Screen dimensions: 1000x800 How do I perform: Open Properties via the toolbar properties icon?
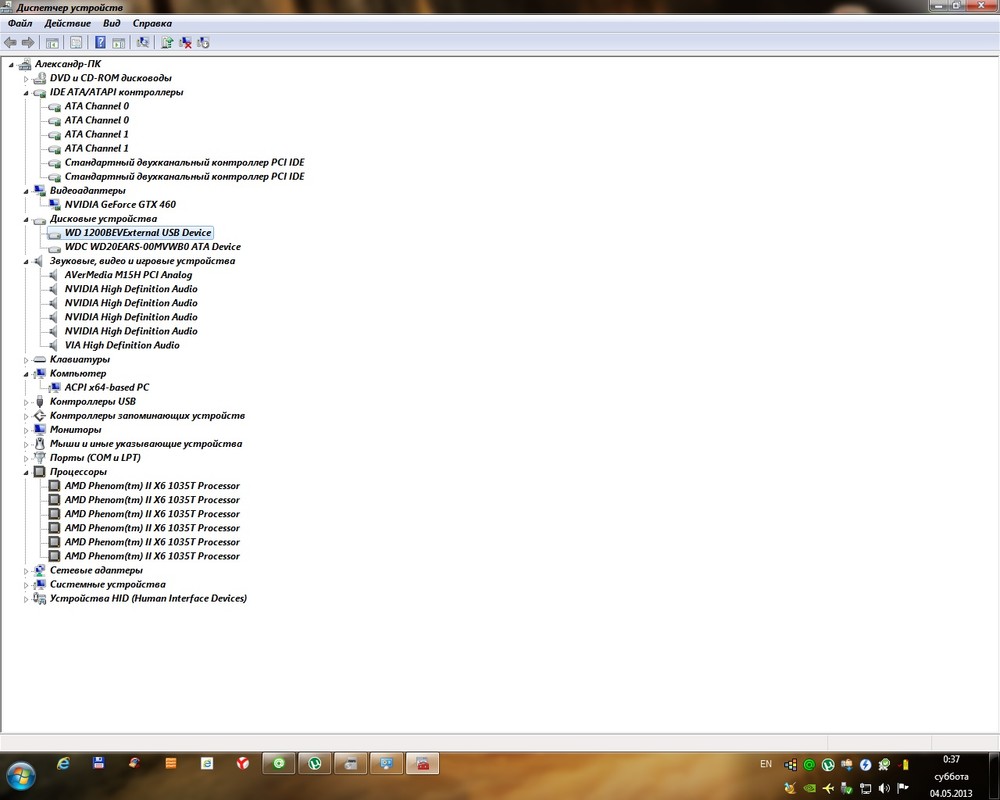(x=76, y=43)
